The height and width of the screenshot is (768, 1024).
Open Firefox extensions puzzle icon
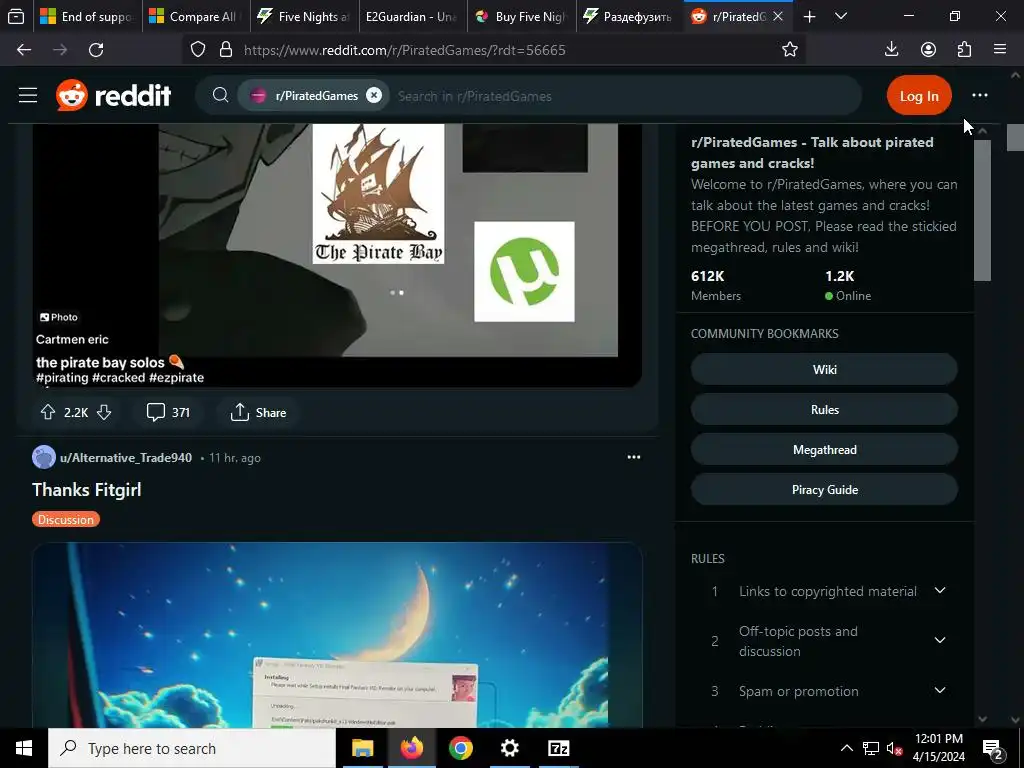point(964,50)
